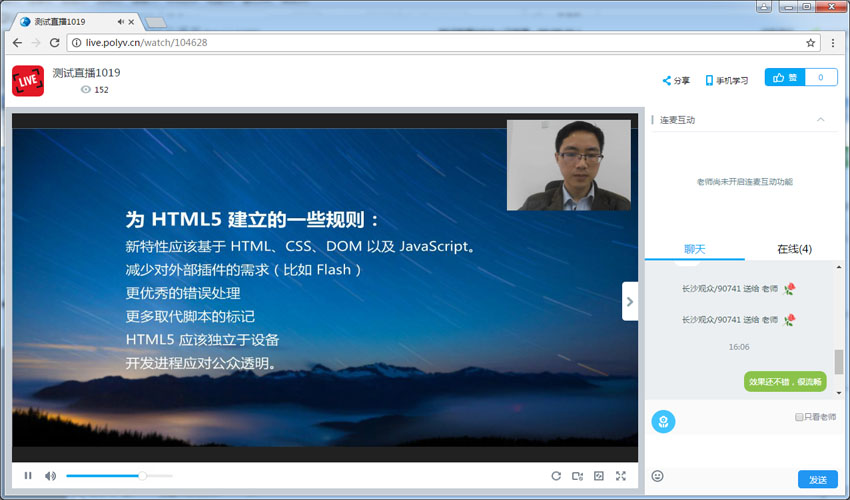Open the emoji picker in chat
Viewport: 850px width, 500px height.
tap(658, 476)
